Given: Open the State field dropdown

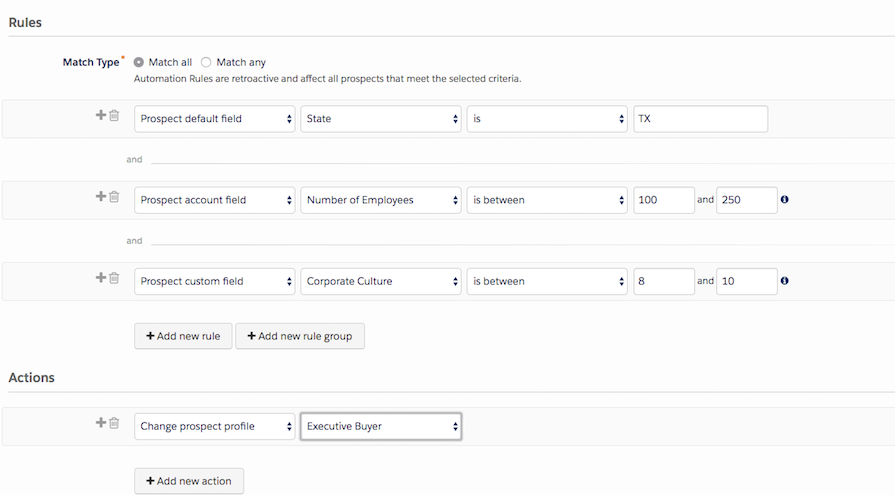Looking at the screenshot, I should coord(381,119).
